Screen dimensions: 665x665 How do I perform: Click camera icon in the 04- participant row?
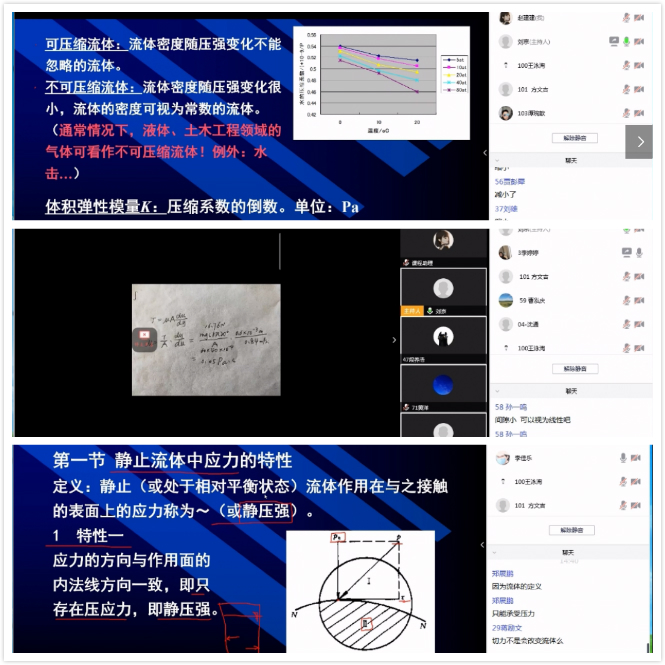coord(639,324)
